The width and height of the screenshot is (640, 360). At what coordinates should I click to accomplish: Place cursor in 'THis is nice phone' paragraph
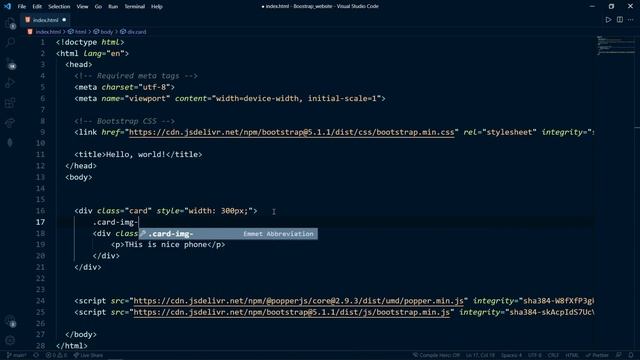click(x=166, y=244)
